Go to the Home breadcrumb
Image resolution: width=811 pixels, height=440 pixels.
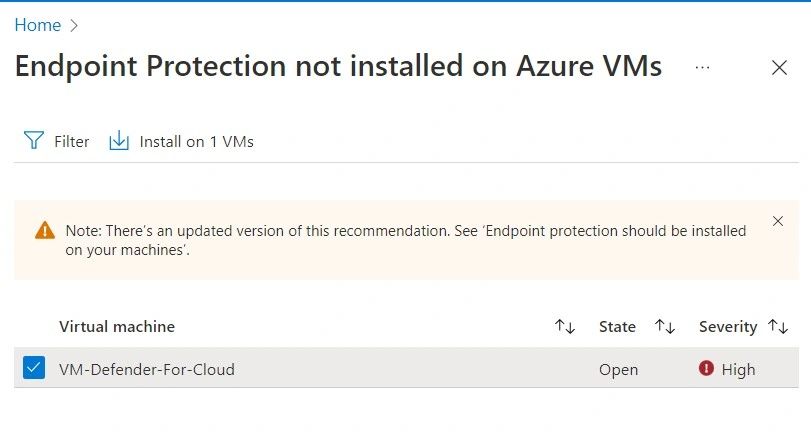coord(37,25)
